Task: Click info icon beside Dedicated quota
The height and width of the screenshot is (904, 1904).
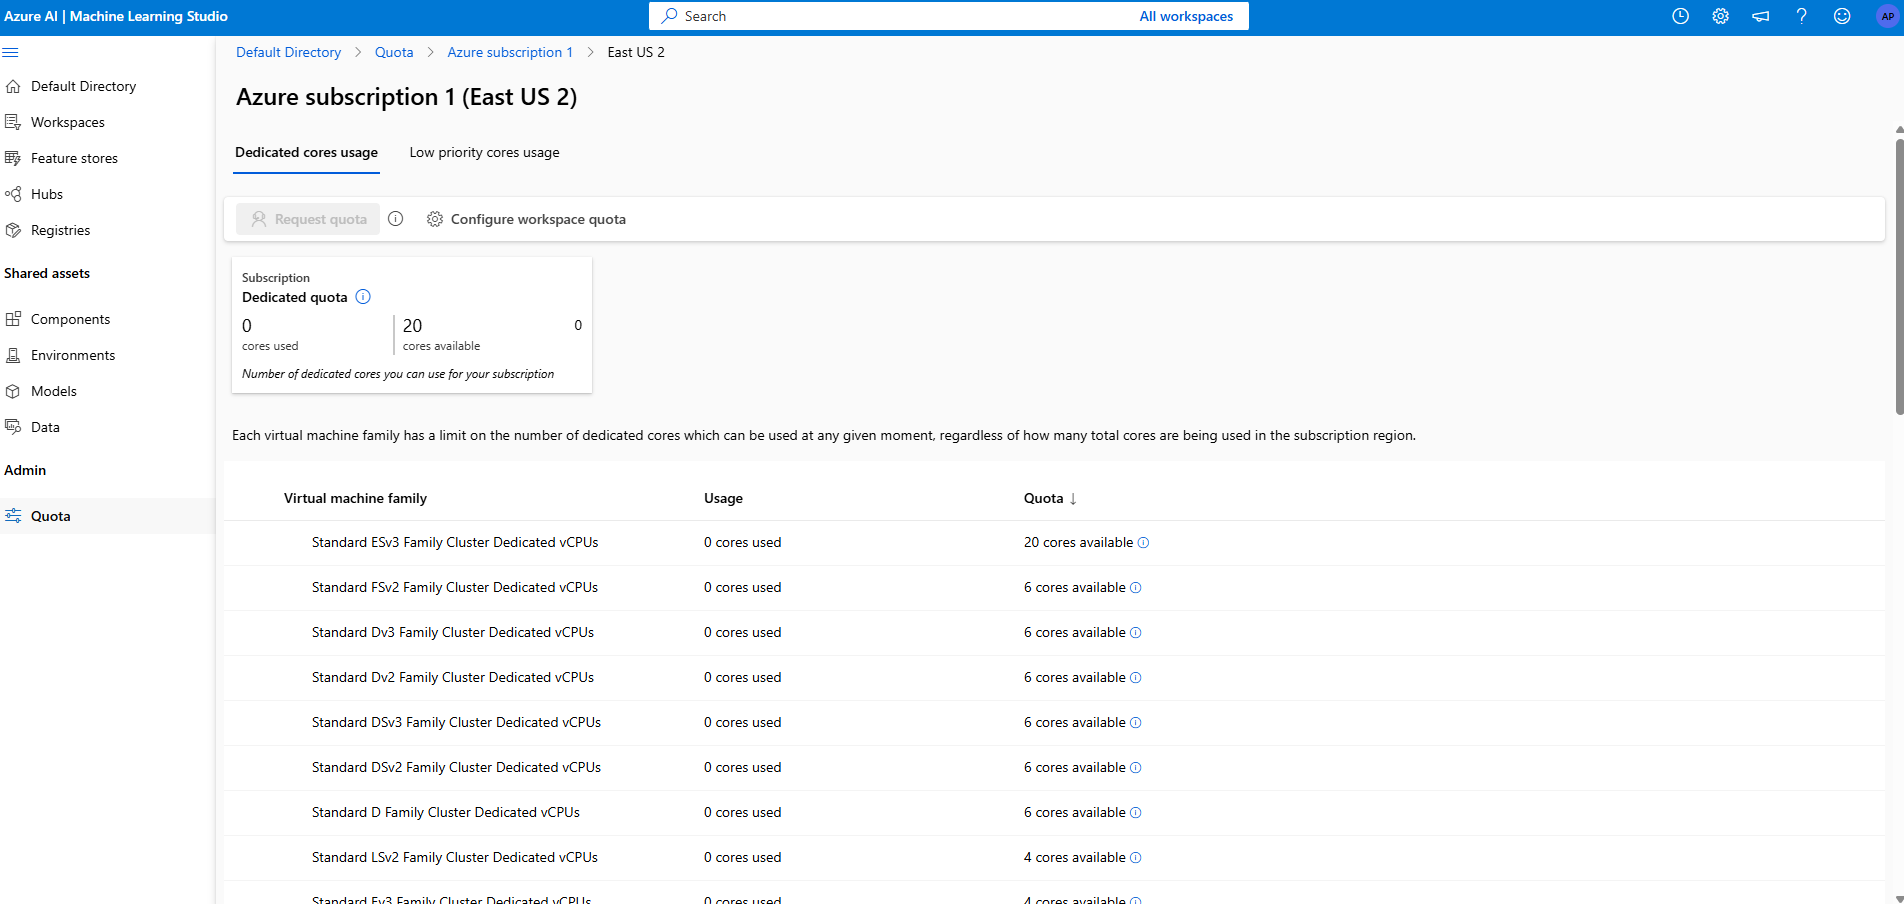Action: tap(363, 297)
